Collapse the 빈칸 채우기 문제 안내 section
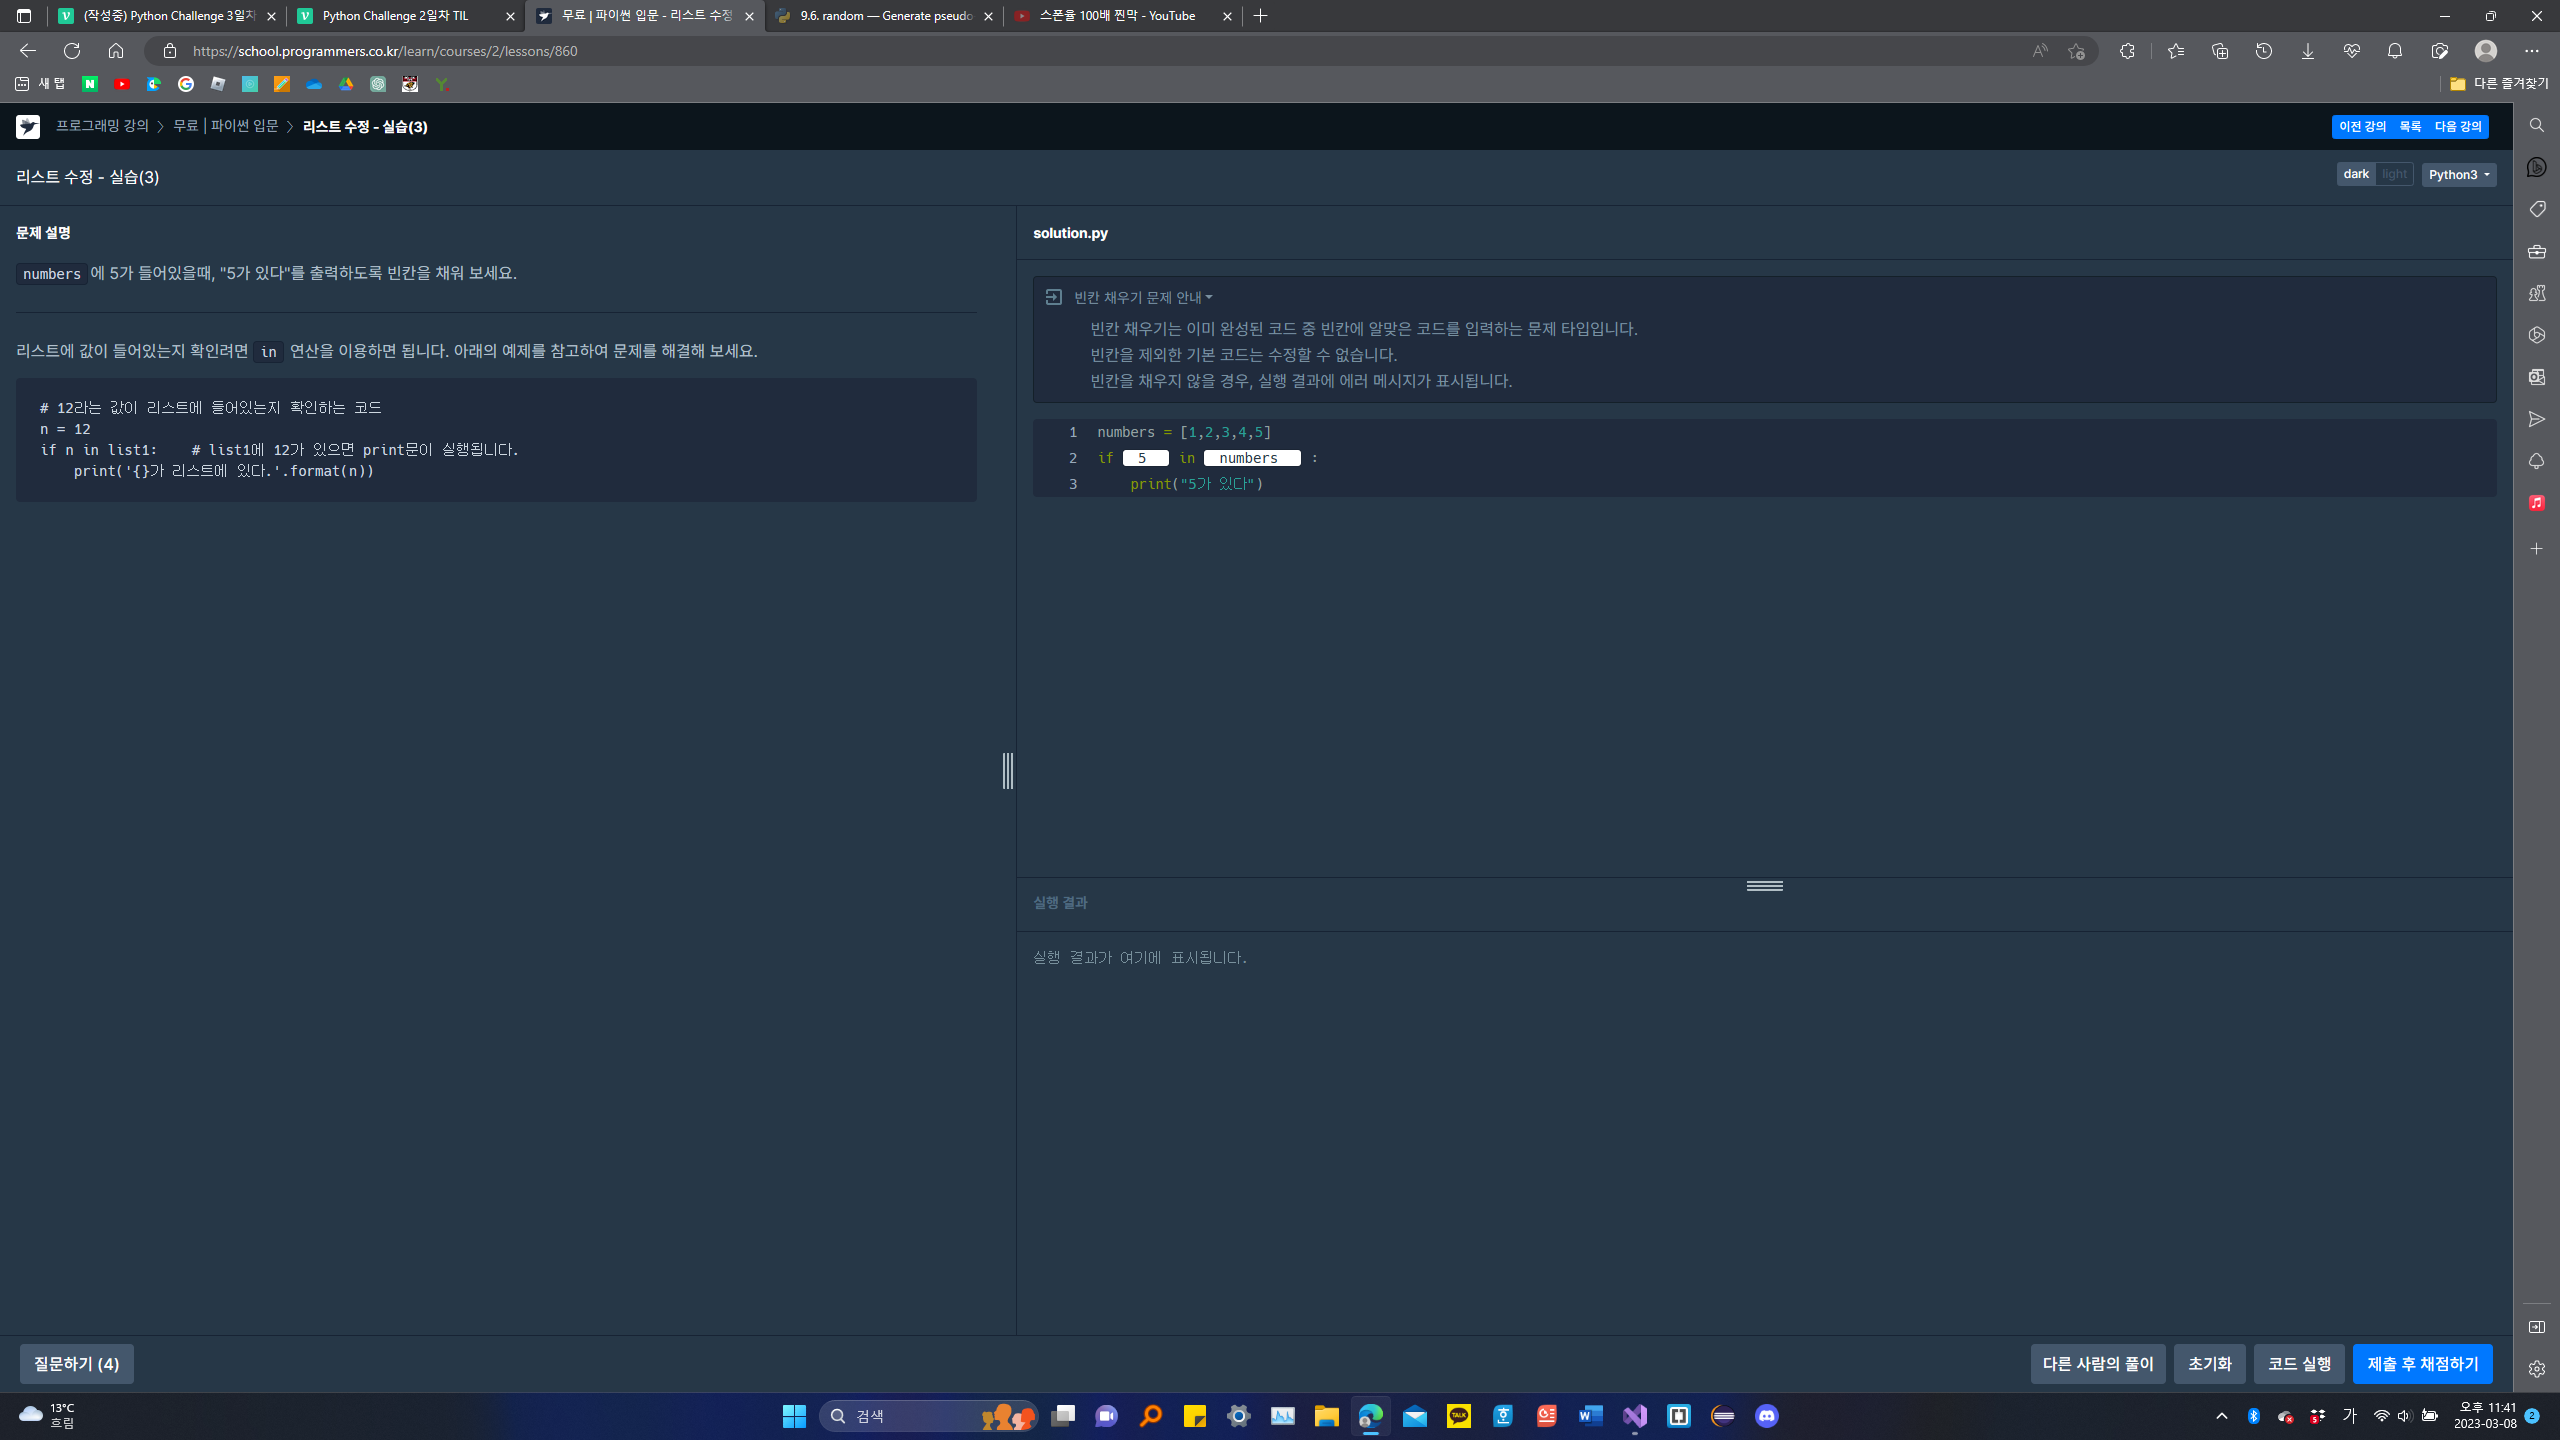Image resolution: width=2560 pixels, height=1440 pixels. click(1142, 298)
